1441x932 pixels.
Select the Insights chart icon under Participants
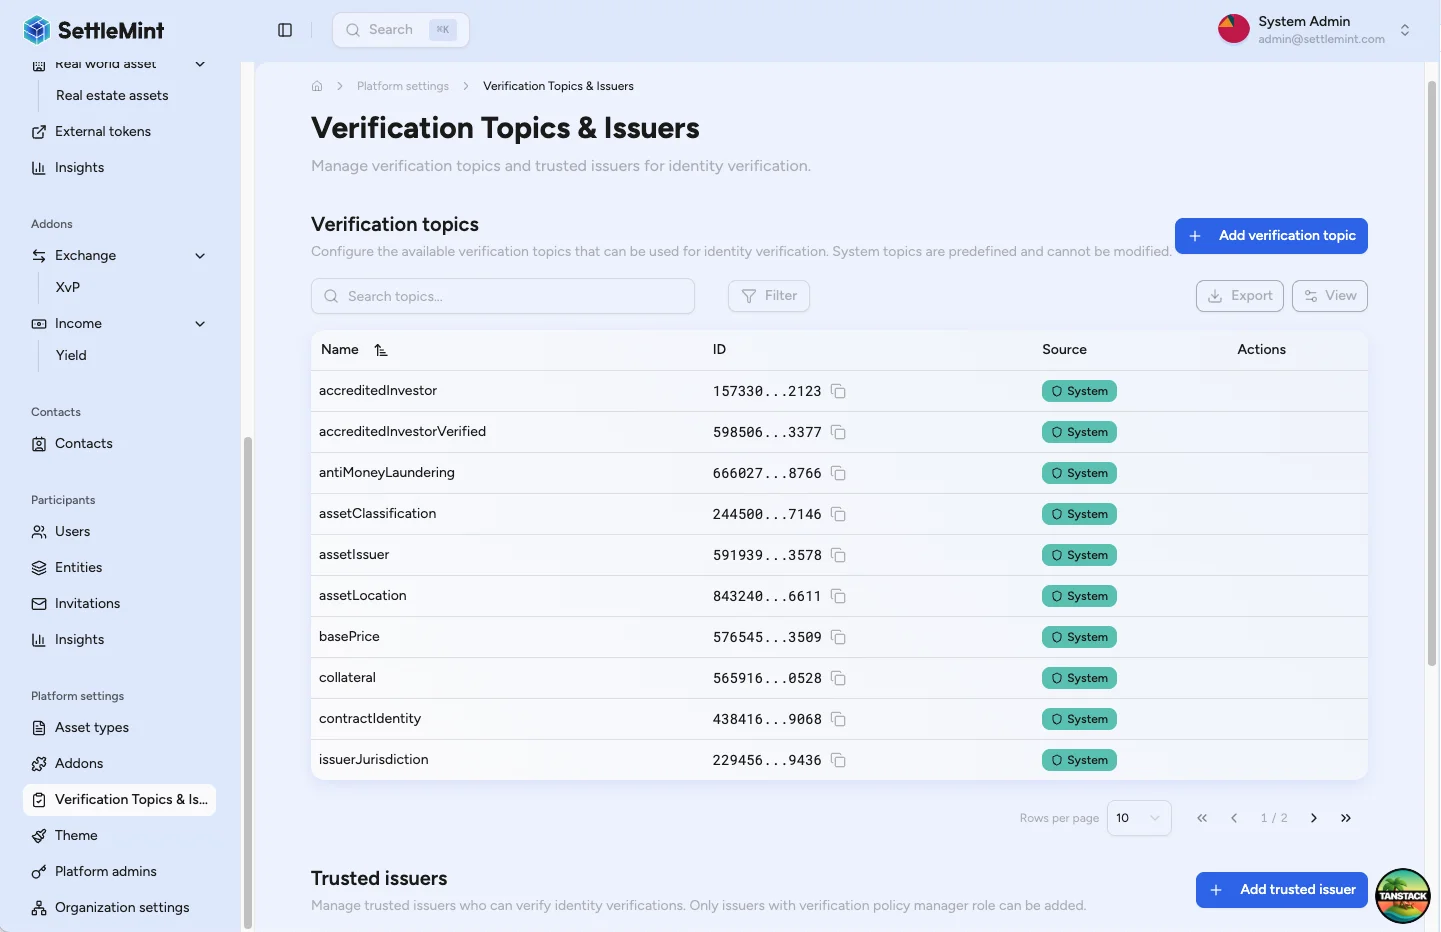(38, 639)
